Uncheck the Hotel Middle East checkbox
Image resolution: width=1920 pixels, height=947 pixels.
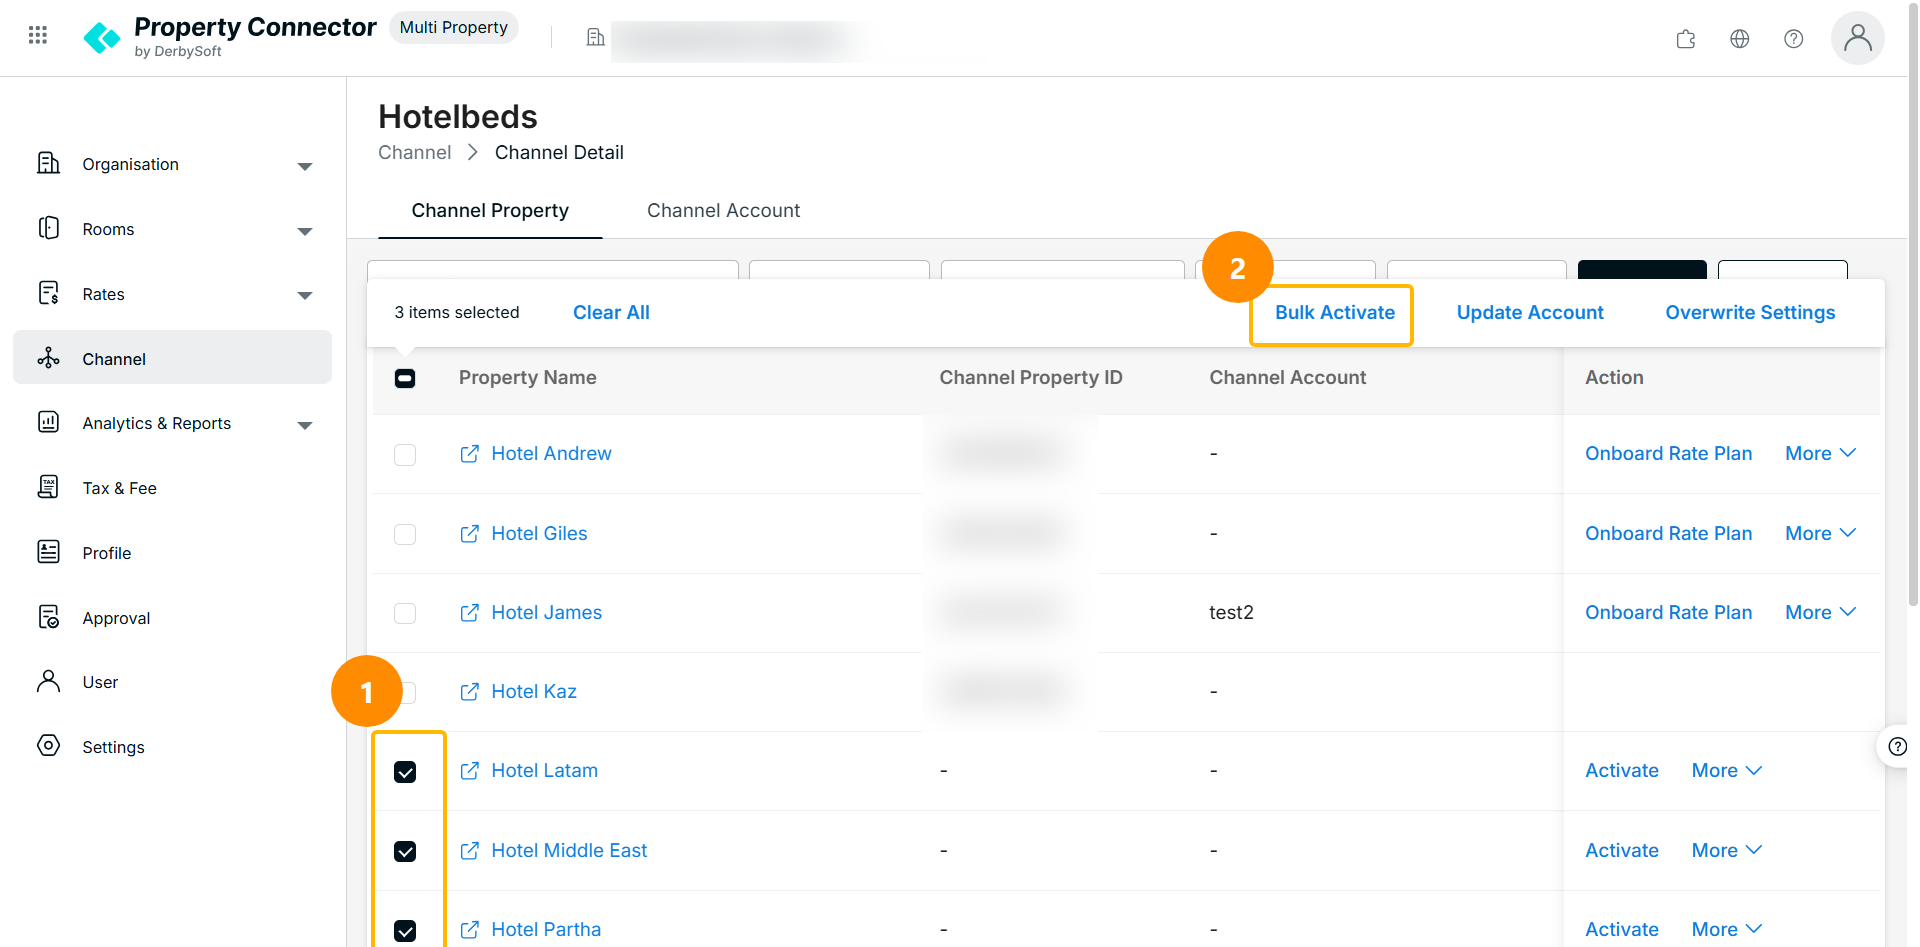click(405, 851)
